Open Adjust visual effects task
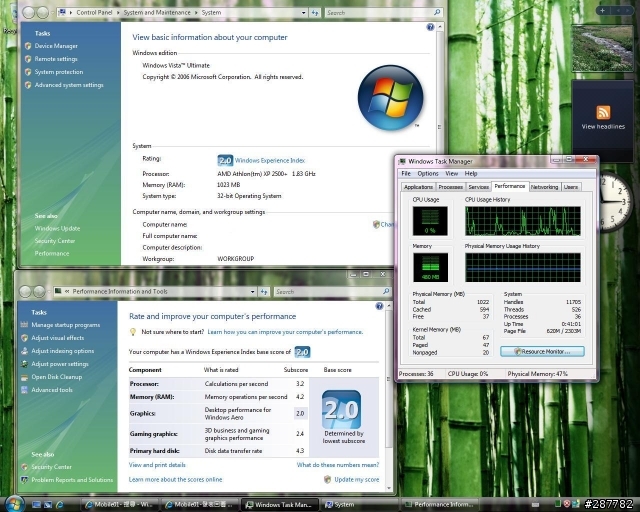The image size is (640, 512). 58,338
